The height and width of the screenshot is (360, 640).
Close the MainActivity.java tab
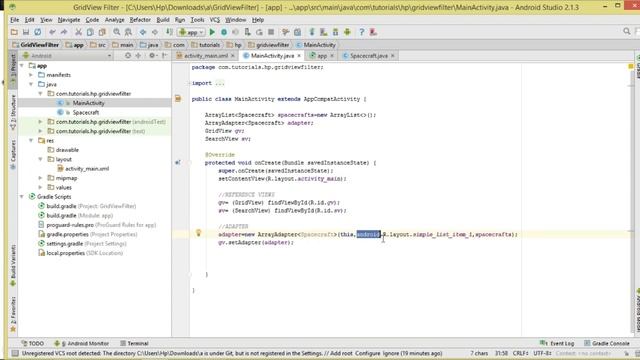click(299, 56)
